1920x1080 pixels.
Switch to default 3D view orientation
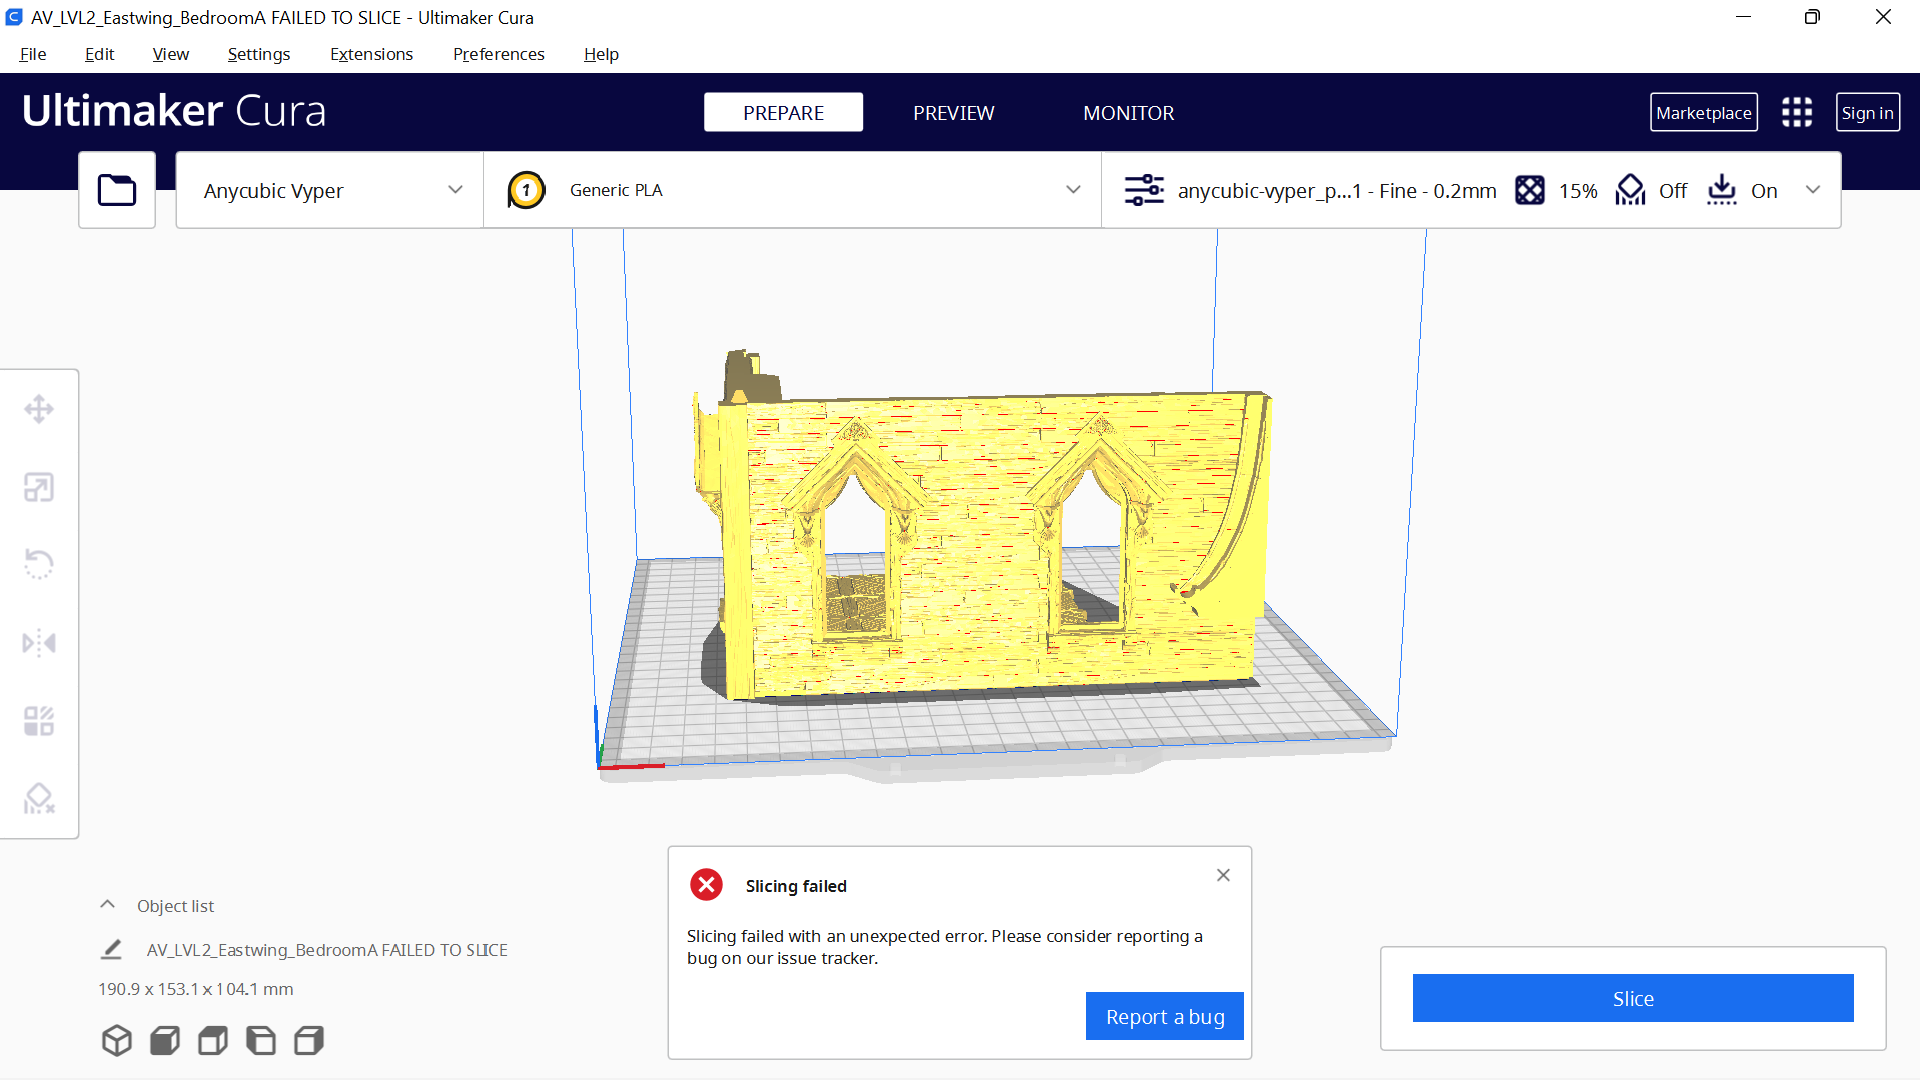coord(116,1040)
